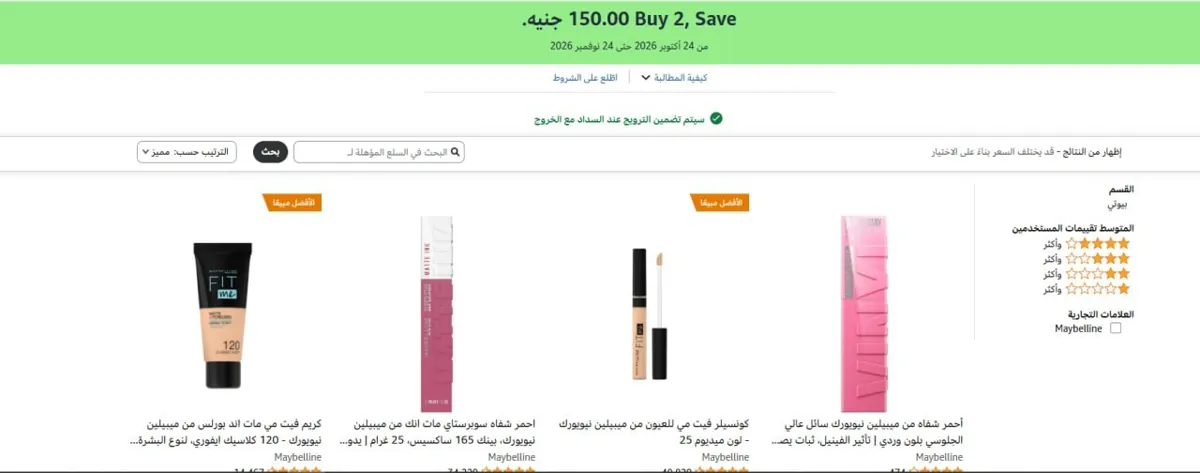This screenshot has width=1200, height=473.
Task: Expand the كيفية المطالبة chevron
Action: (x=646, y=77)
